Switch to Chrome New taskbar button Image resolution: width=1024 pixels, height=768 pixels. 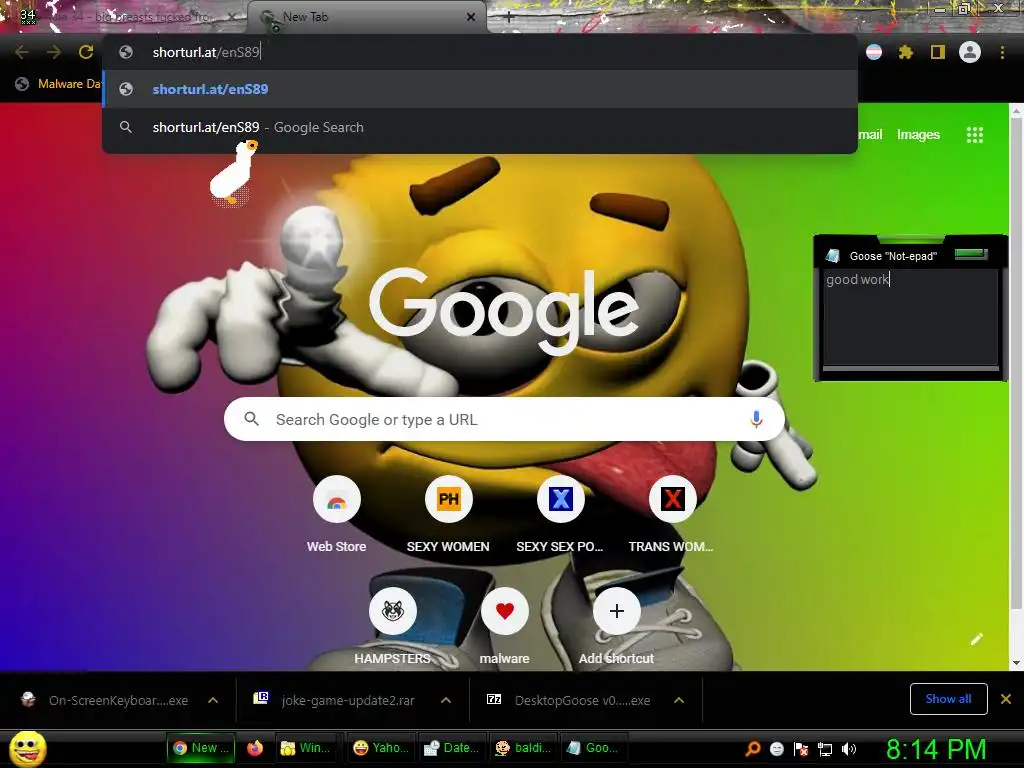pyautogui.click(x=201, y=748)
